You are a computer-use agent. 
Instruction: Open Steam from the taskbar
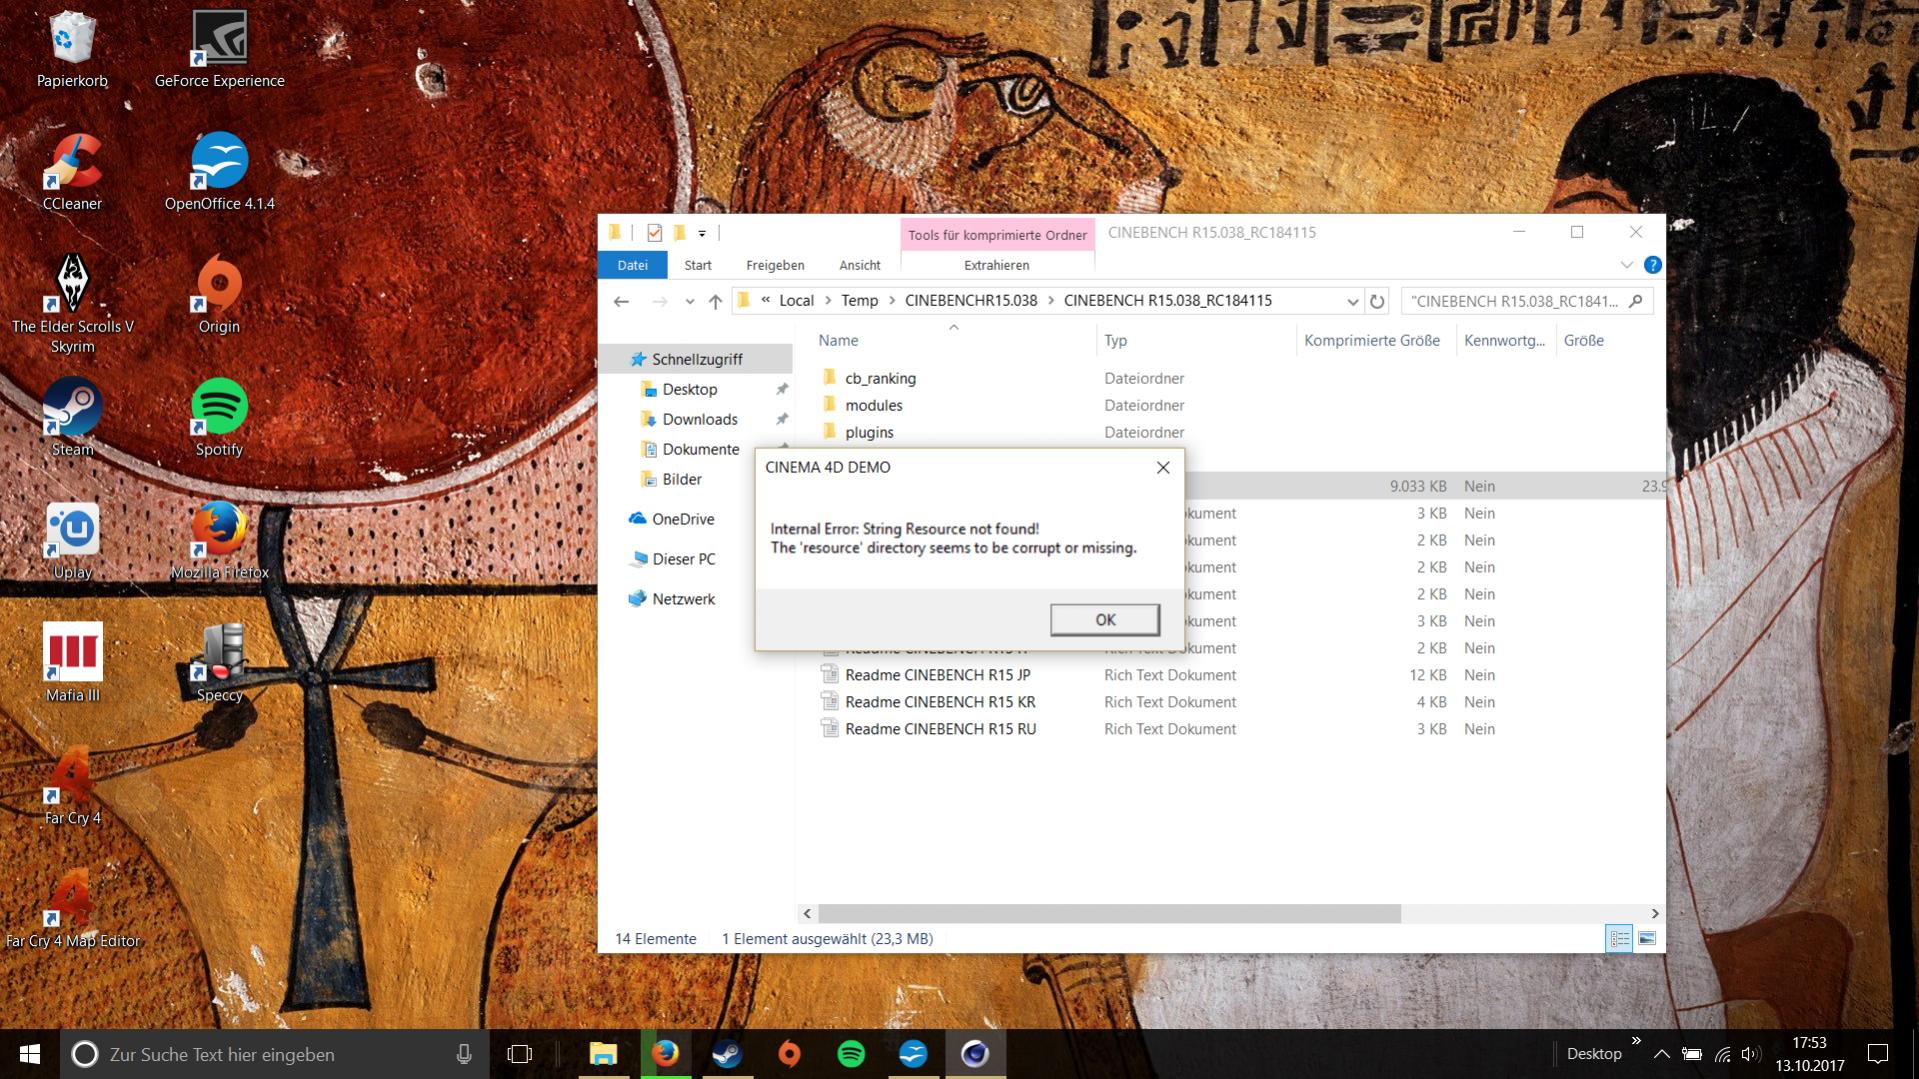click(x=727, y=1054)
